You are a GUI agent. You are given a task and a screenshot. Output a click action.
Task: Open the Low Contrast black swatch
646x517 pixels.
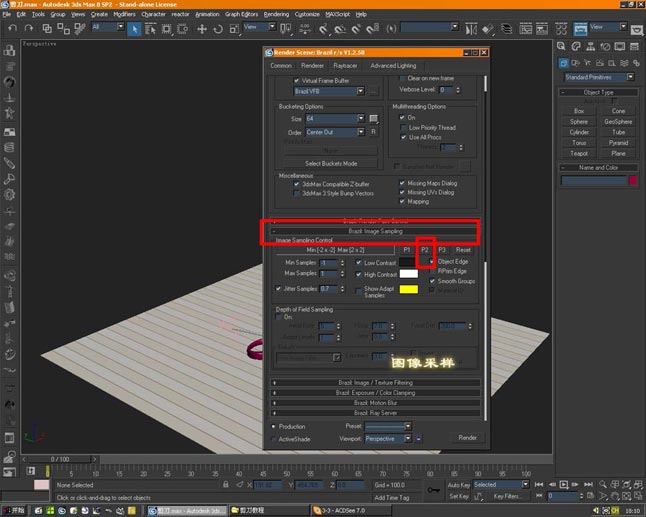point(407,262)
